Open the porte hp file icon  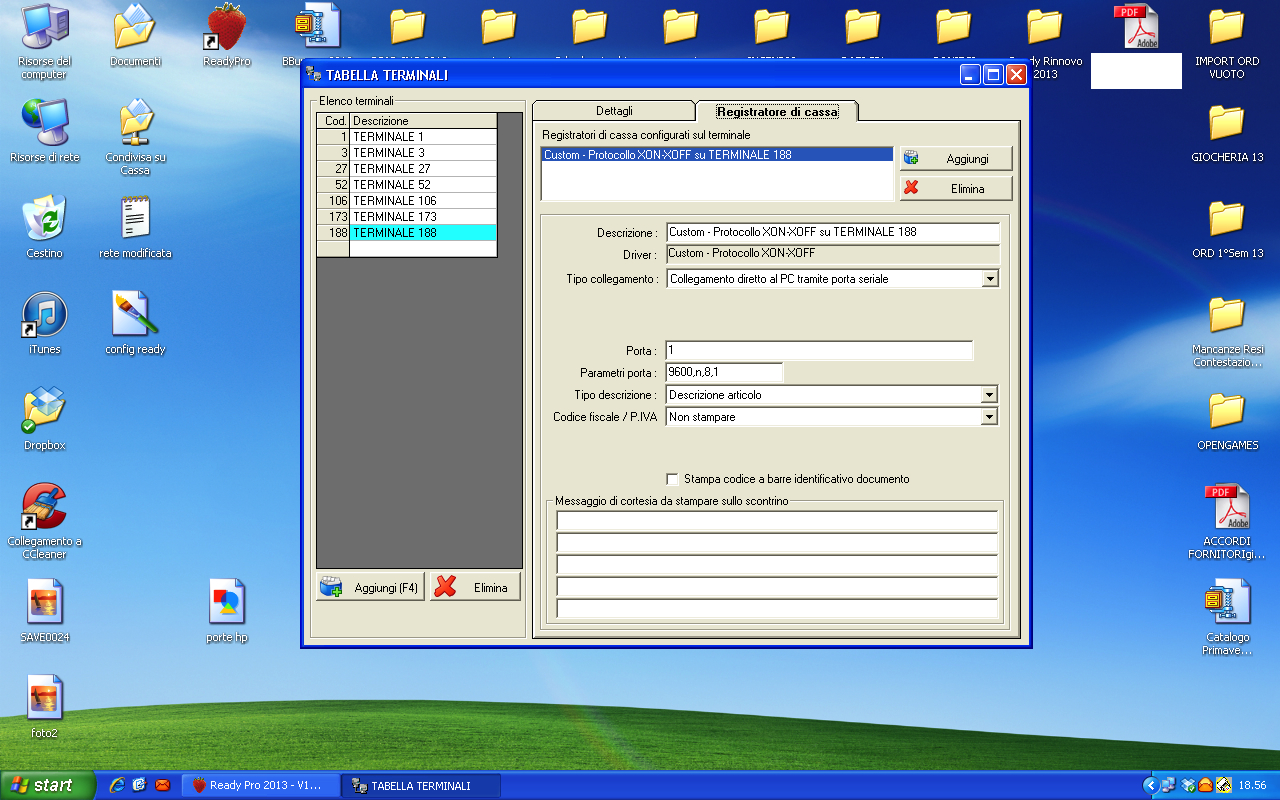click(x=227, y=610)
